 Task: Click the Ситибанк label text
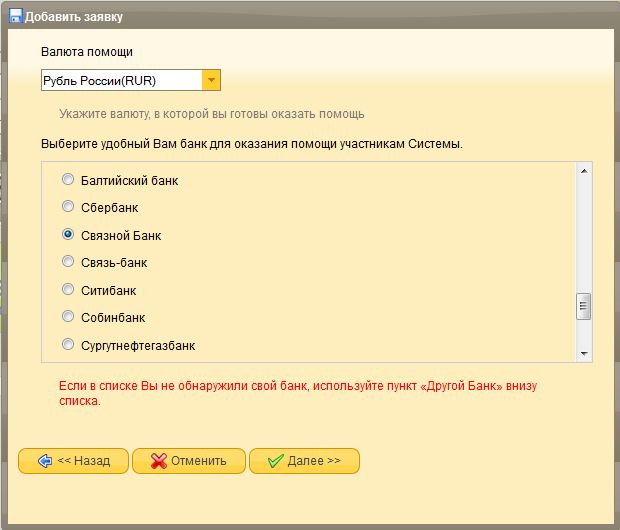pyautogui.click(x=108, y=291)
